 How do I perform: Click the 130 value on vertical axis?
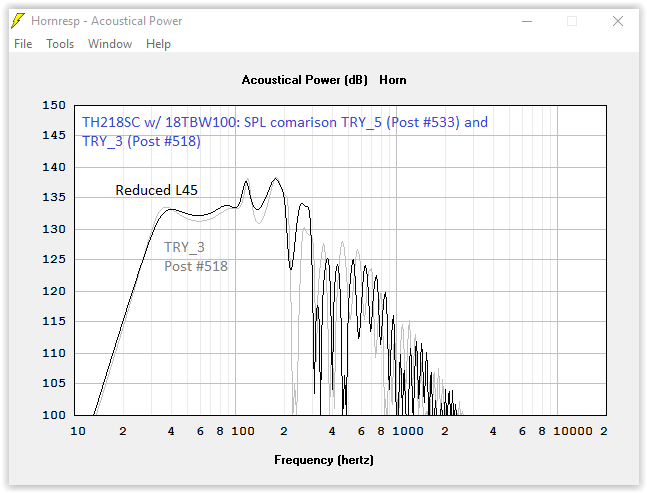click(54, 229)
